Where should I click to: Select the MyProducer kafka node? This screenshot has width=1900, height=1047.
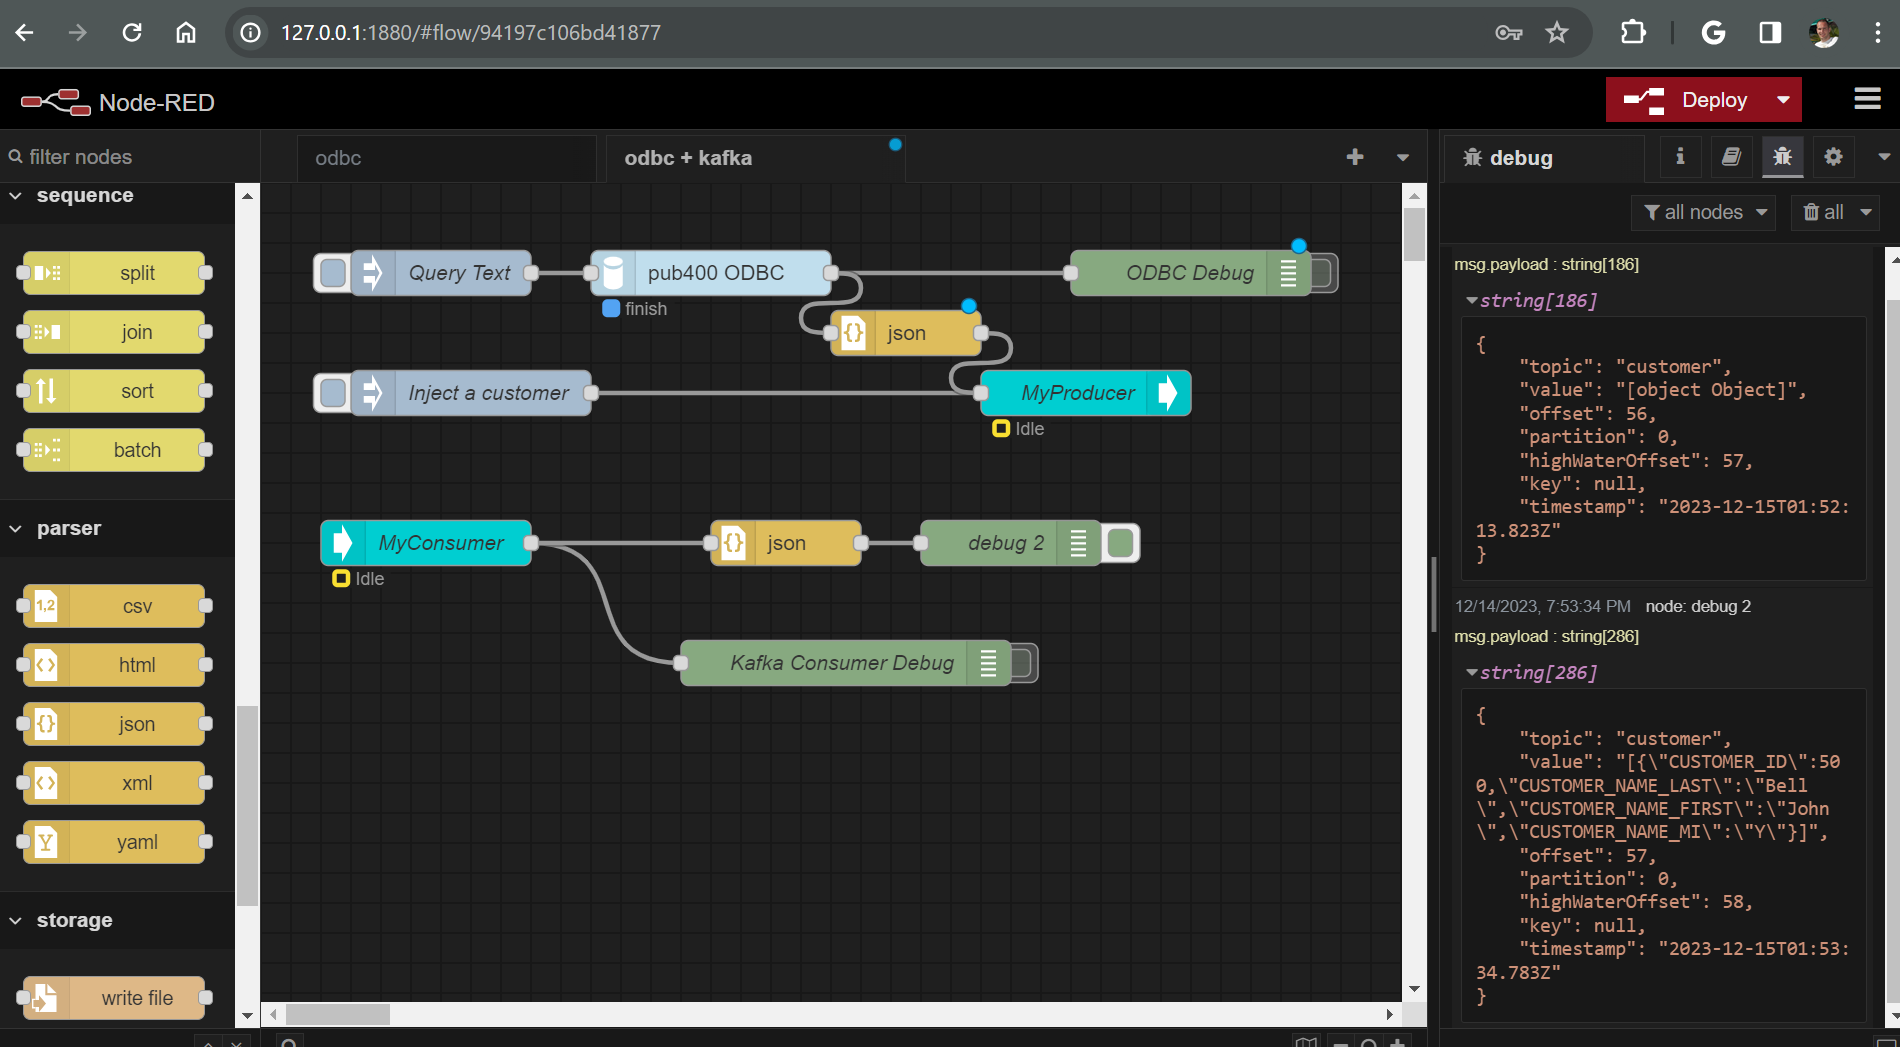(x=1086, y=393)
